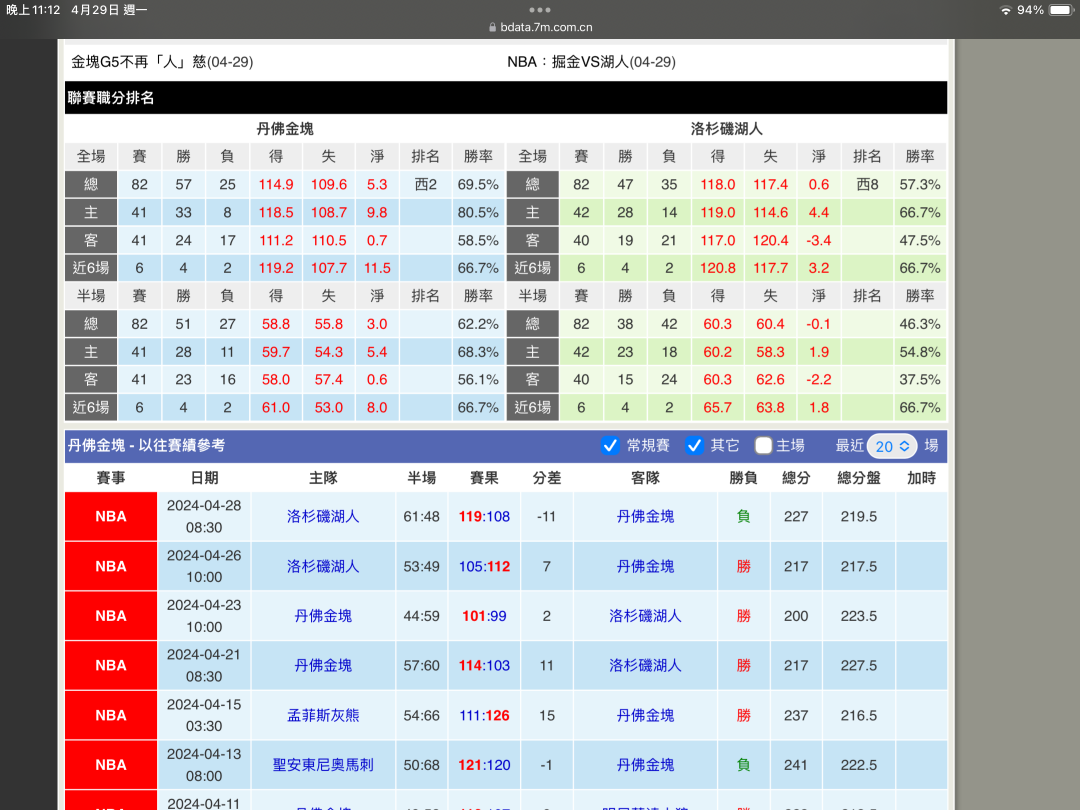Select the green 負 result in 2024-04-28 row
1080x810 pixels.
(743, 517)
